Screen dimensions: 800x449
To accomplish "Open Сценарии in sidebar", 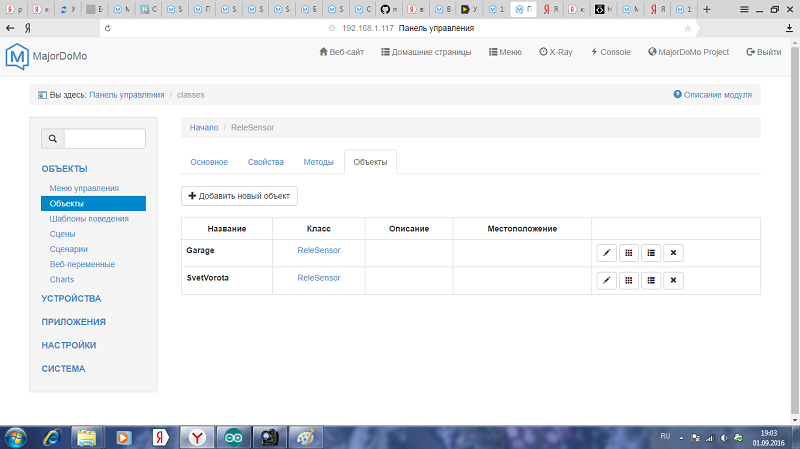I will pos(69,249).
